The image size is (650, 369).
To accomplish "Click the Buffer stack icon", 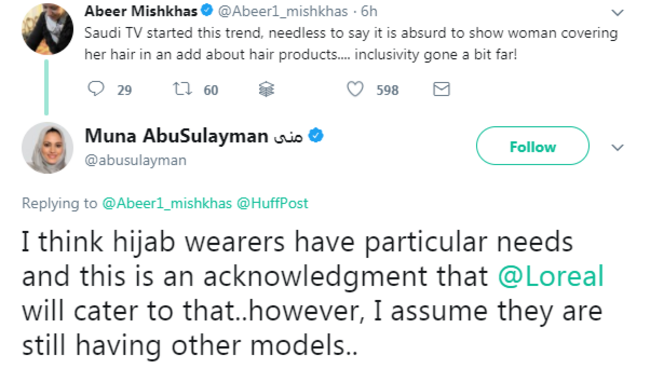I will (266, 89).
